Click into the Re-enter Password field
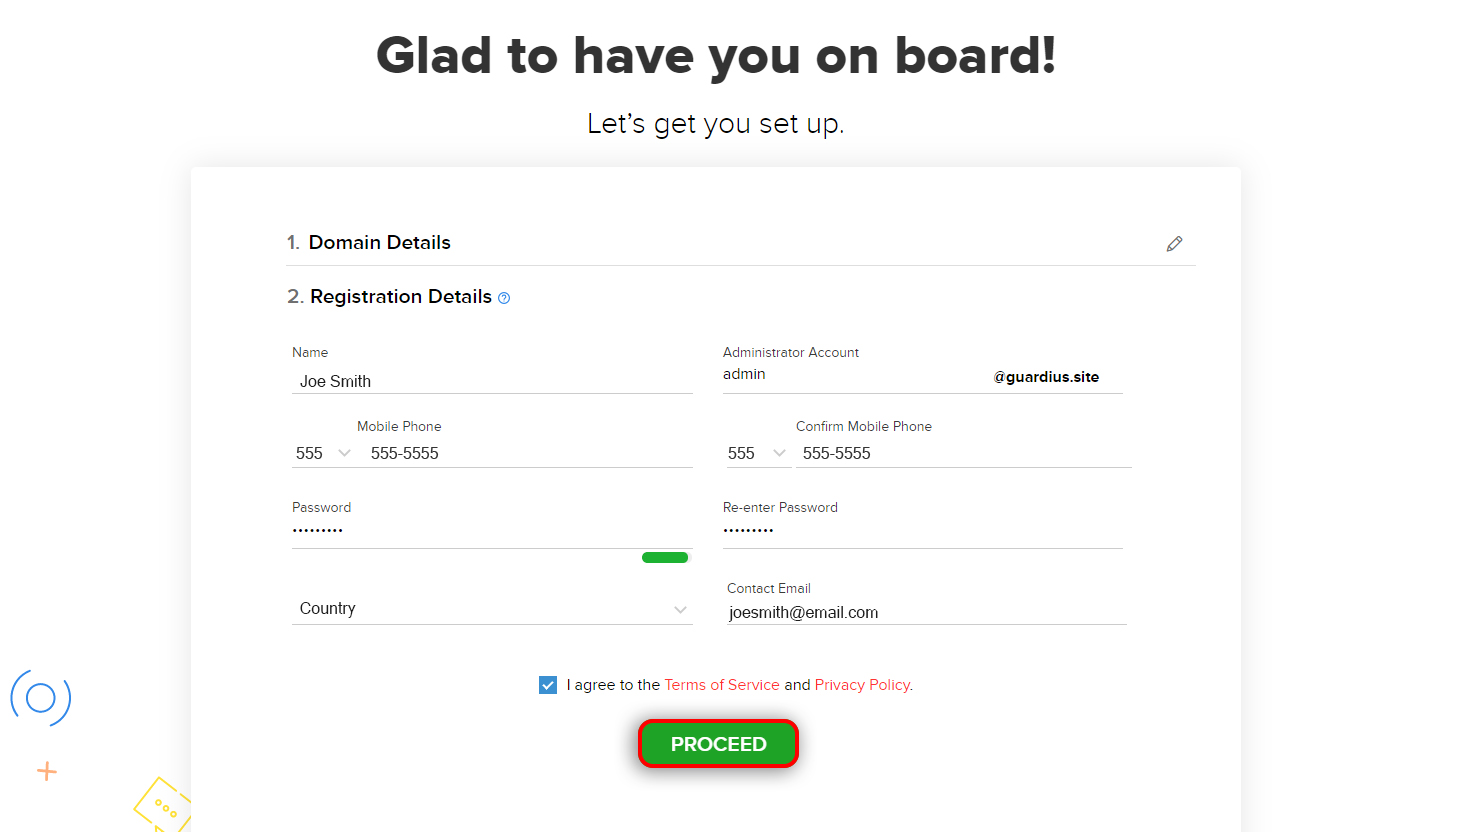The height and width of the screenshot is (832, 1484). point(923,532)
